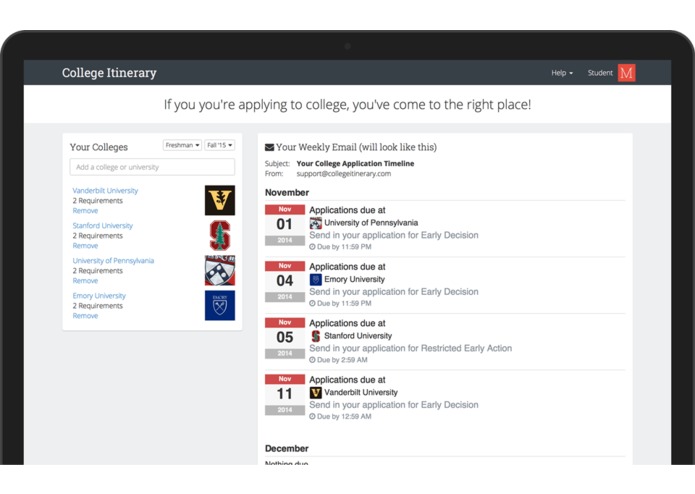Click the small Stanford icon in email timeline
The height and width of the screenshot is (494, 695).
[316, 336]
